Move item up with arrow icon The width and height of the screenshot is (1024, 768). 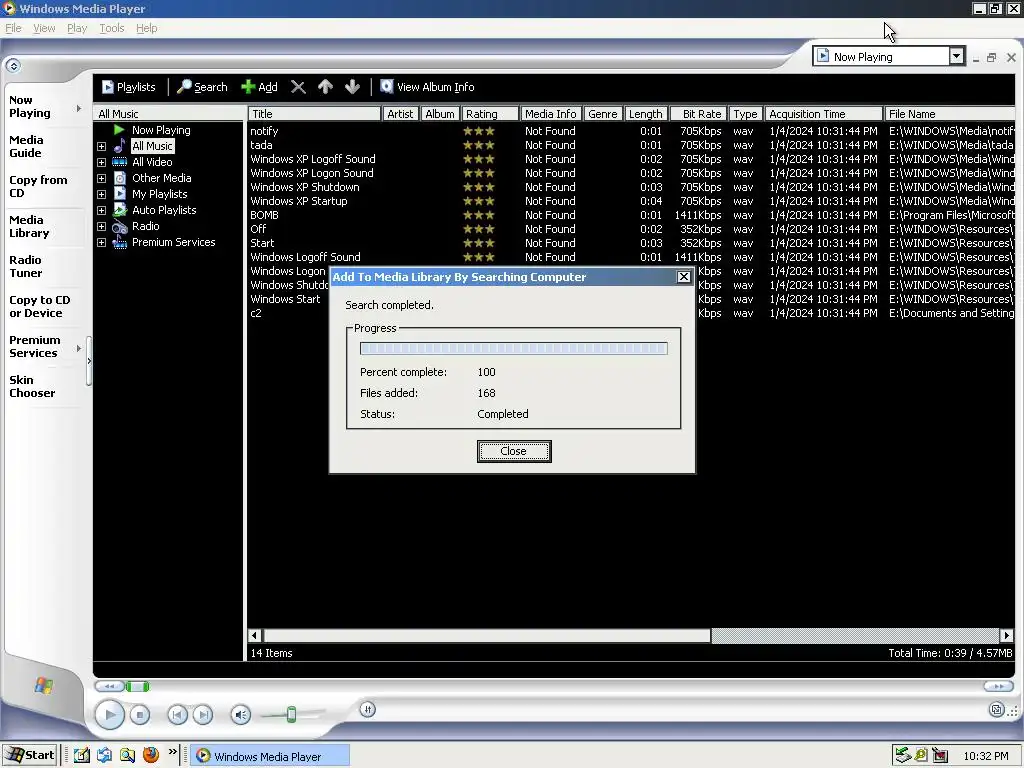point(325,87)
